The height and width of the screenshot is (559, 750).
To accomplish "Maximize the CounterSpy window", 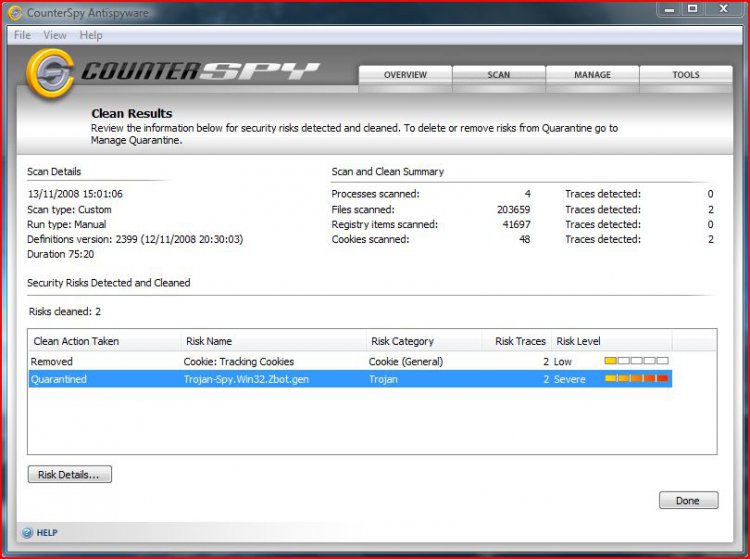I will [x=692, y=9].
